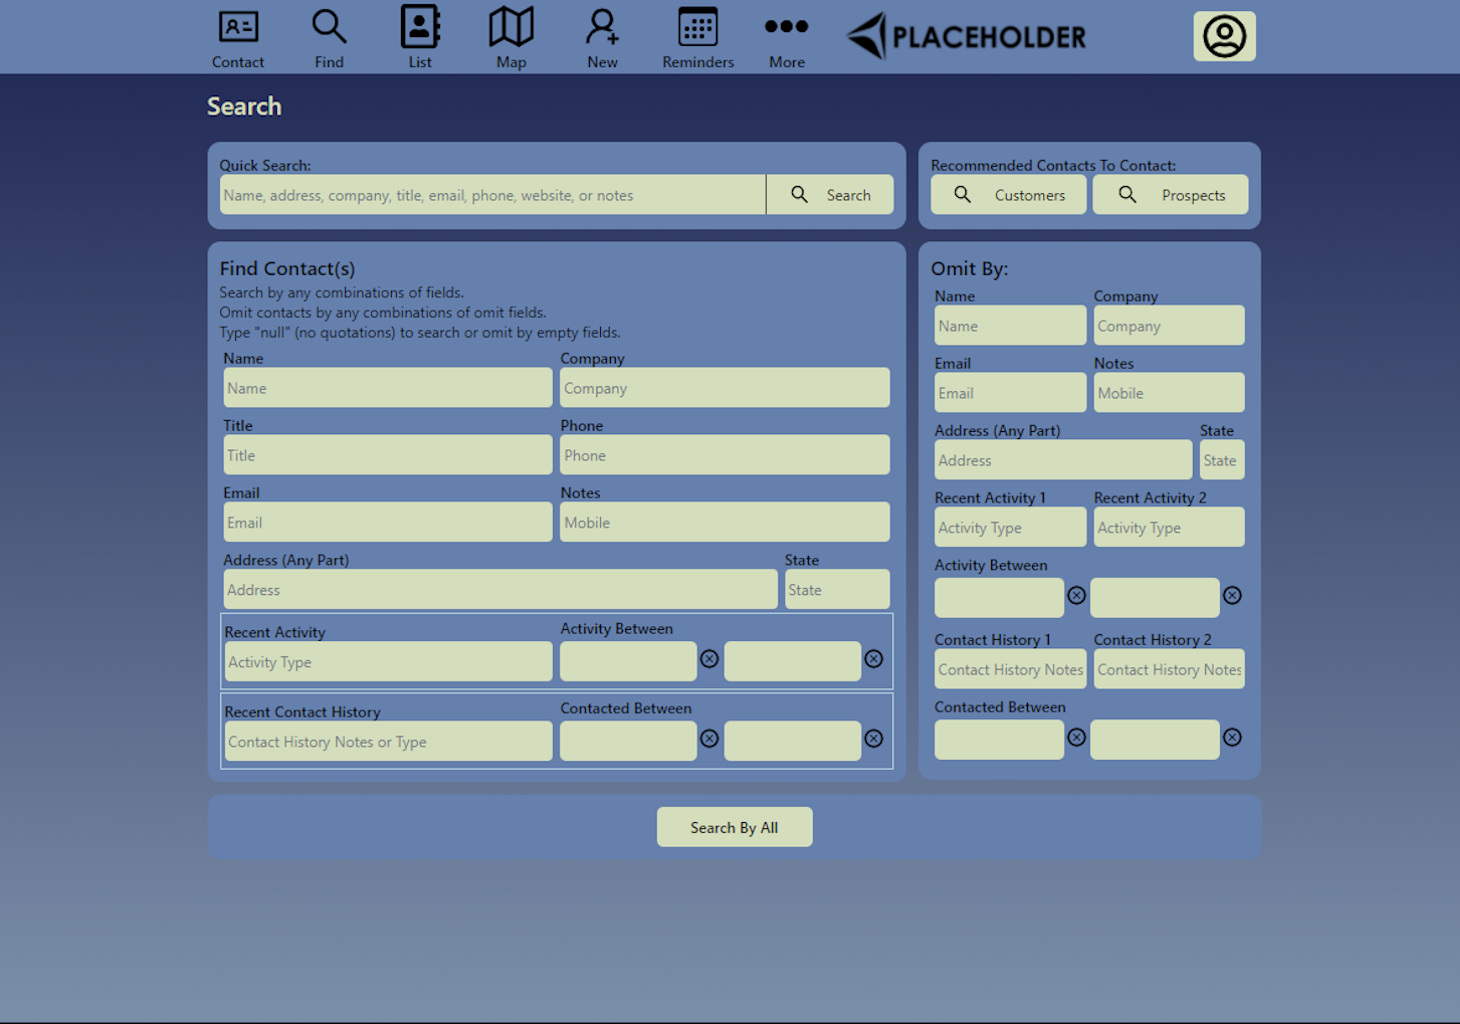The width and height of the screenshot is (1460, 1024).
Task: Focus the Quick Search text field
Action: click(x=493, y=195)
